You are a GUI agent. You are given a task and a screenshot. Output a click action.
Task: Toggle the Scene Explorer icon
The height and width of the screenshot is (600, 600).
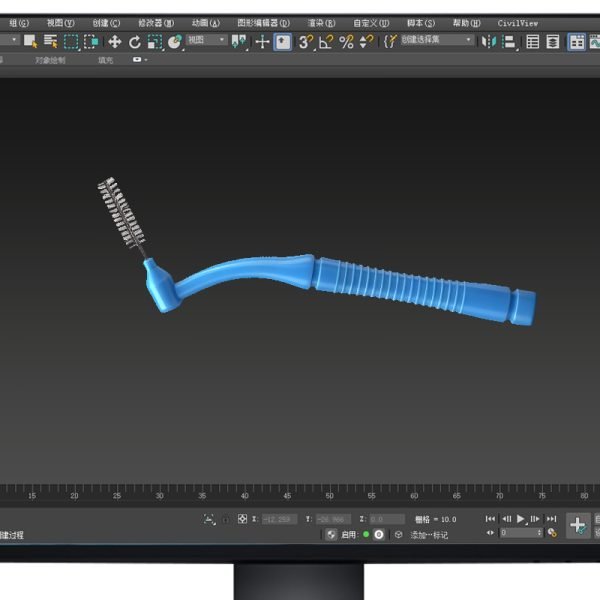tap(533, 42)
